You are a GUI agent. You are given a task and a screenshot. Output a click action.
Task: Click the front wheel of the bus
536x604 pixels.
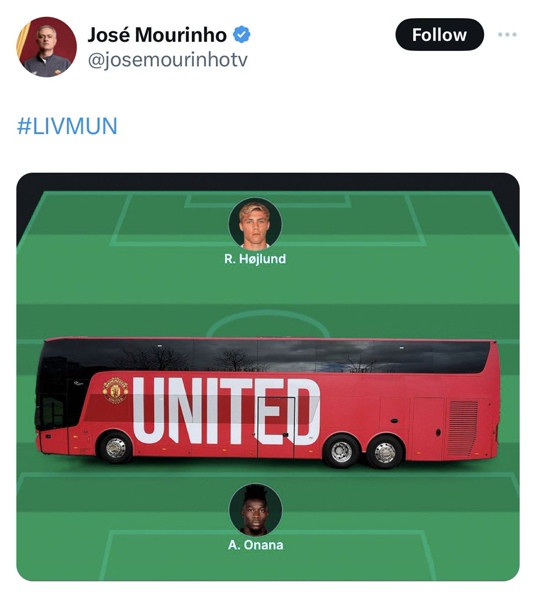(116, 448)
